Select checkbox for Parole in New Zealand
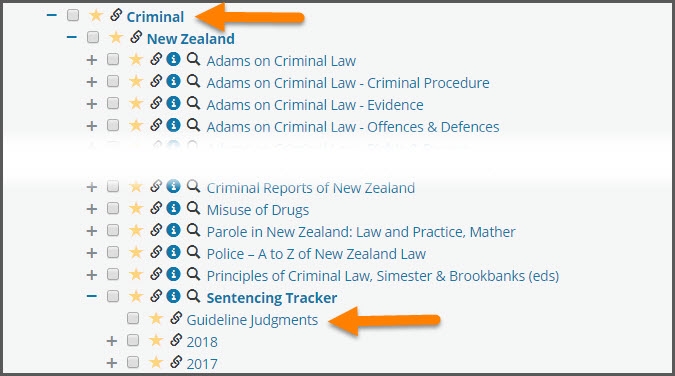Viewport: 675px width, 376px height. (113, 230)
